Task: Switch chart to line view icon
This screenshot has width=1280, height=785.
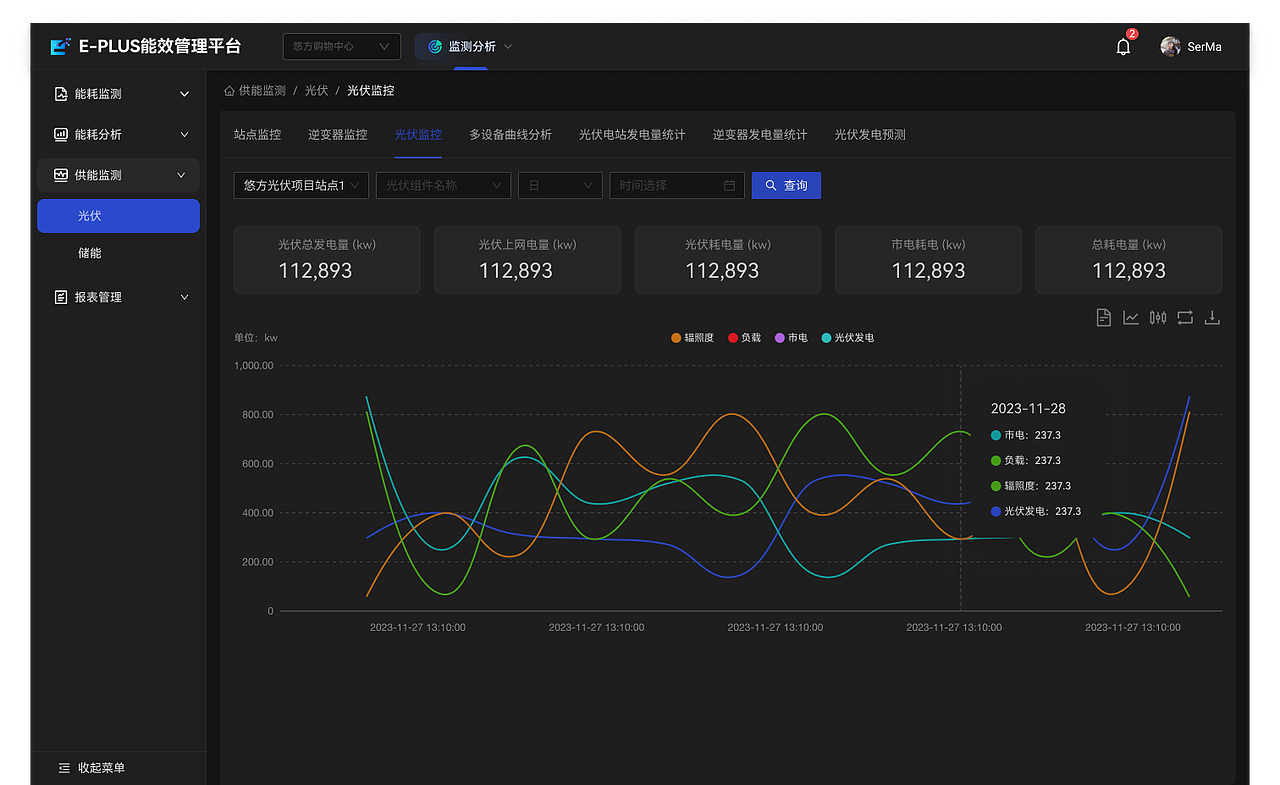Action: (x=1131, y=317)
